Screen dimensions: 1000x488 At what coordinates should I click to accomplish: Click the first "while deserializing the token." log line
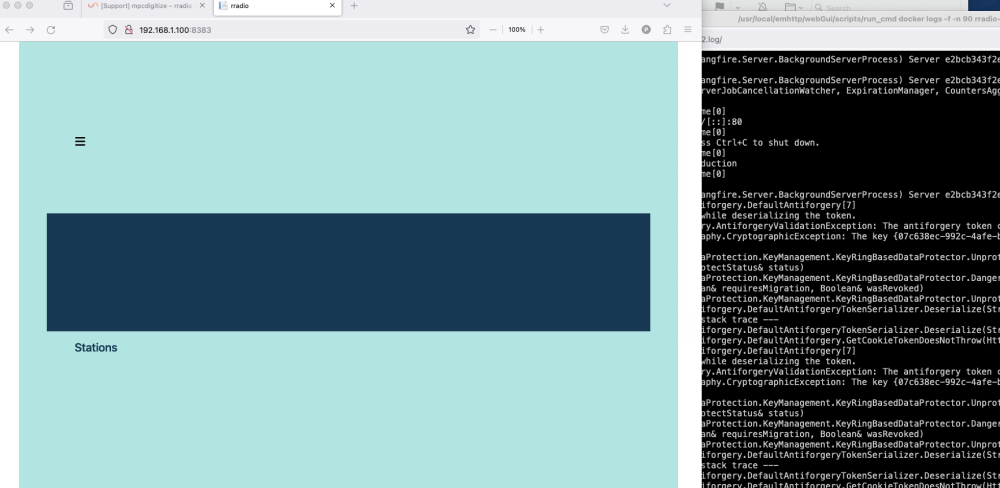(779, 216)
